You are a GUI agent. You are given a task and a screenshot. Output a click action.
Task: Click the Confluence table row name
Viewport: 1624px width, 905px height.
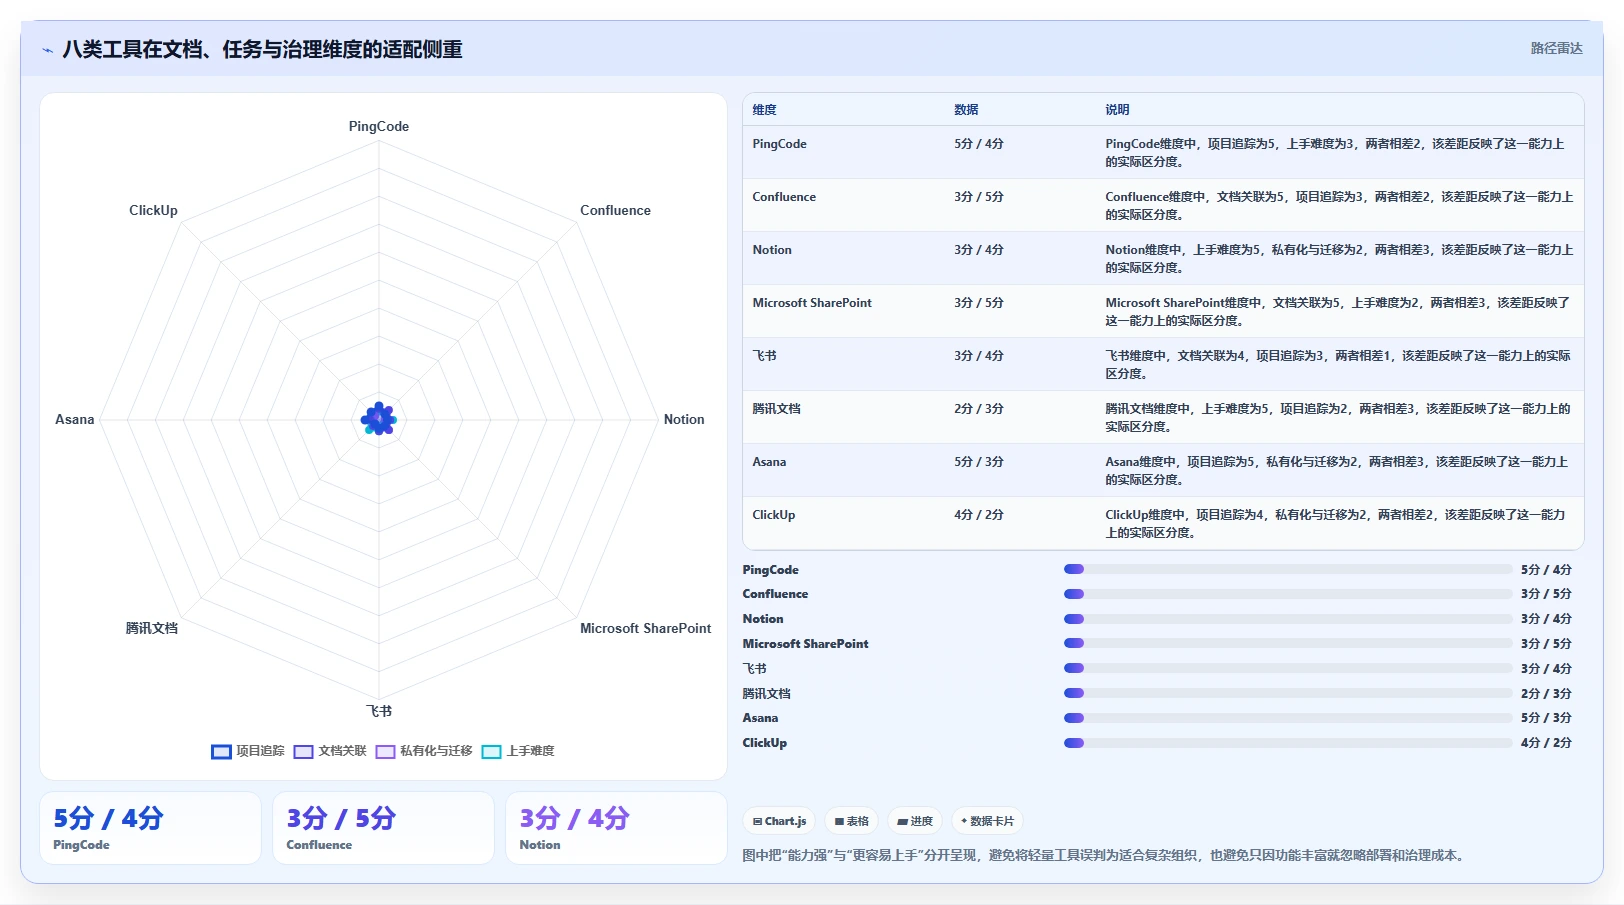click(x=784, y=197)
